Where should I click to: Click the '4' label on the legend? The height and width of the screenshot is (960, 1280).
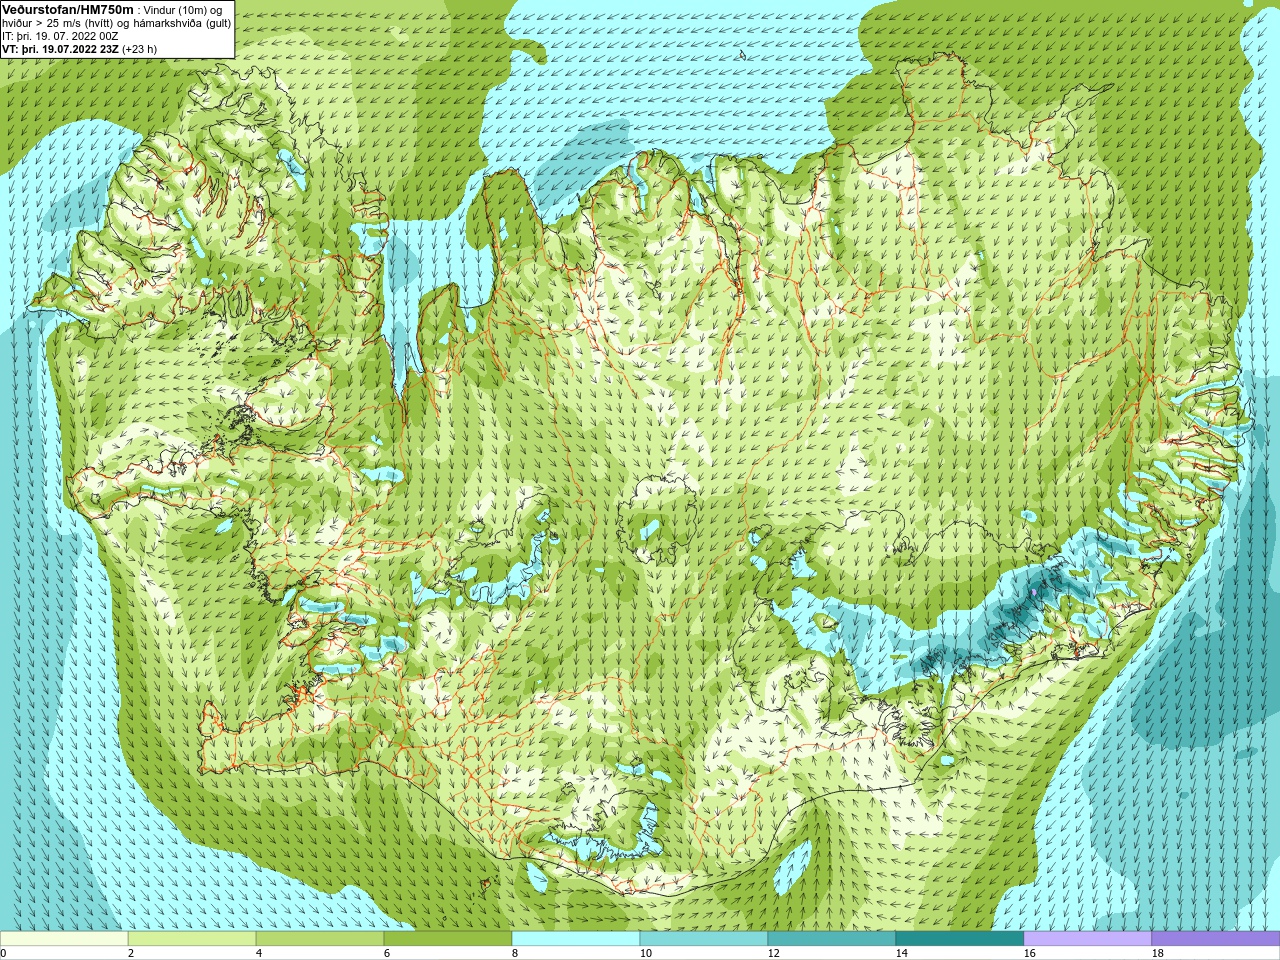pos(257,954)
